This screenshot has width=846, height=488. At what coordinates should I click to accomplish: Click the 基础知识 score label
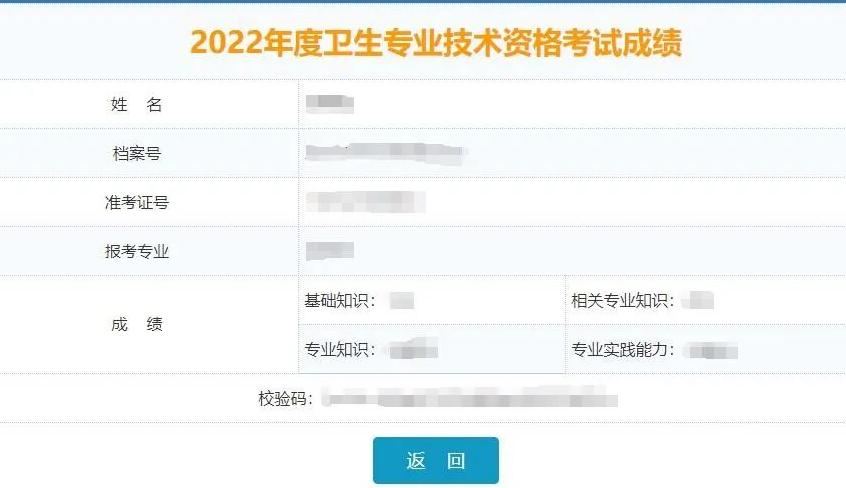coord(340,300)
